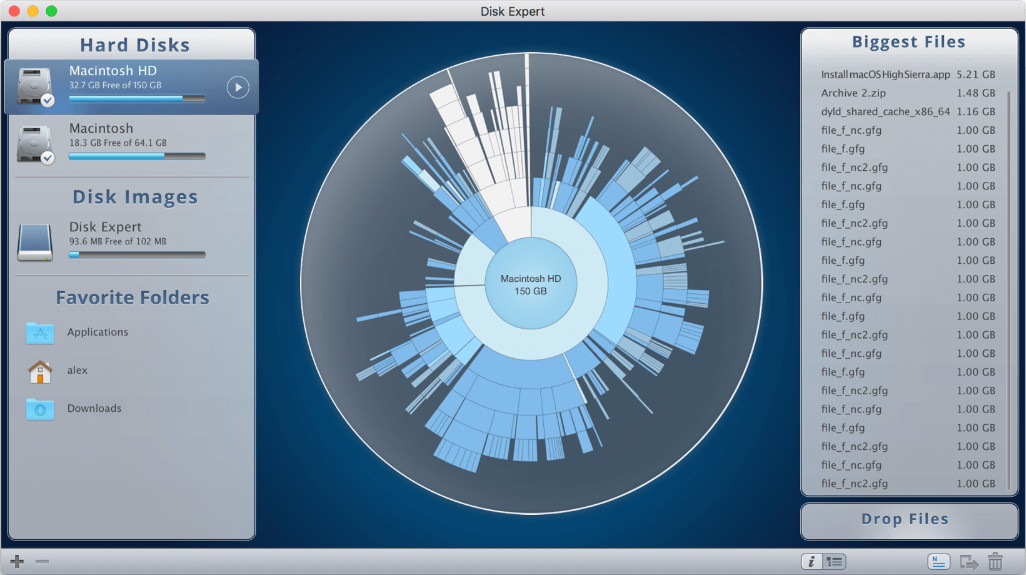Screen dimensions: 1026x575
Task: Click the '32.7 GB Free of 150 GB' text
Action: click(115, 85)
